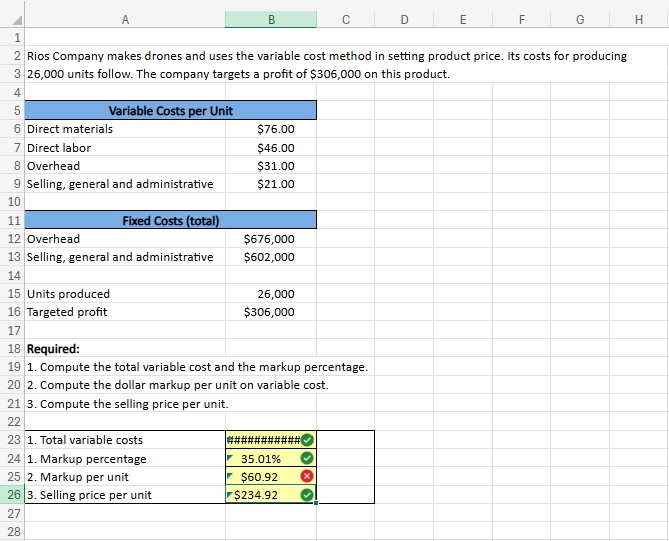Click the red X beside Markup per unit
Screen dimensions: 669x541
pos(307,476)
